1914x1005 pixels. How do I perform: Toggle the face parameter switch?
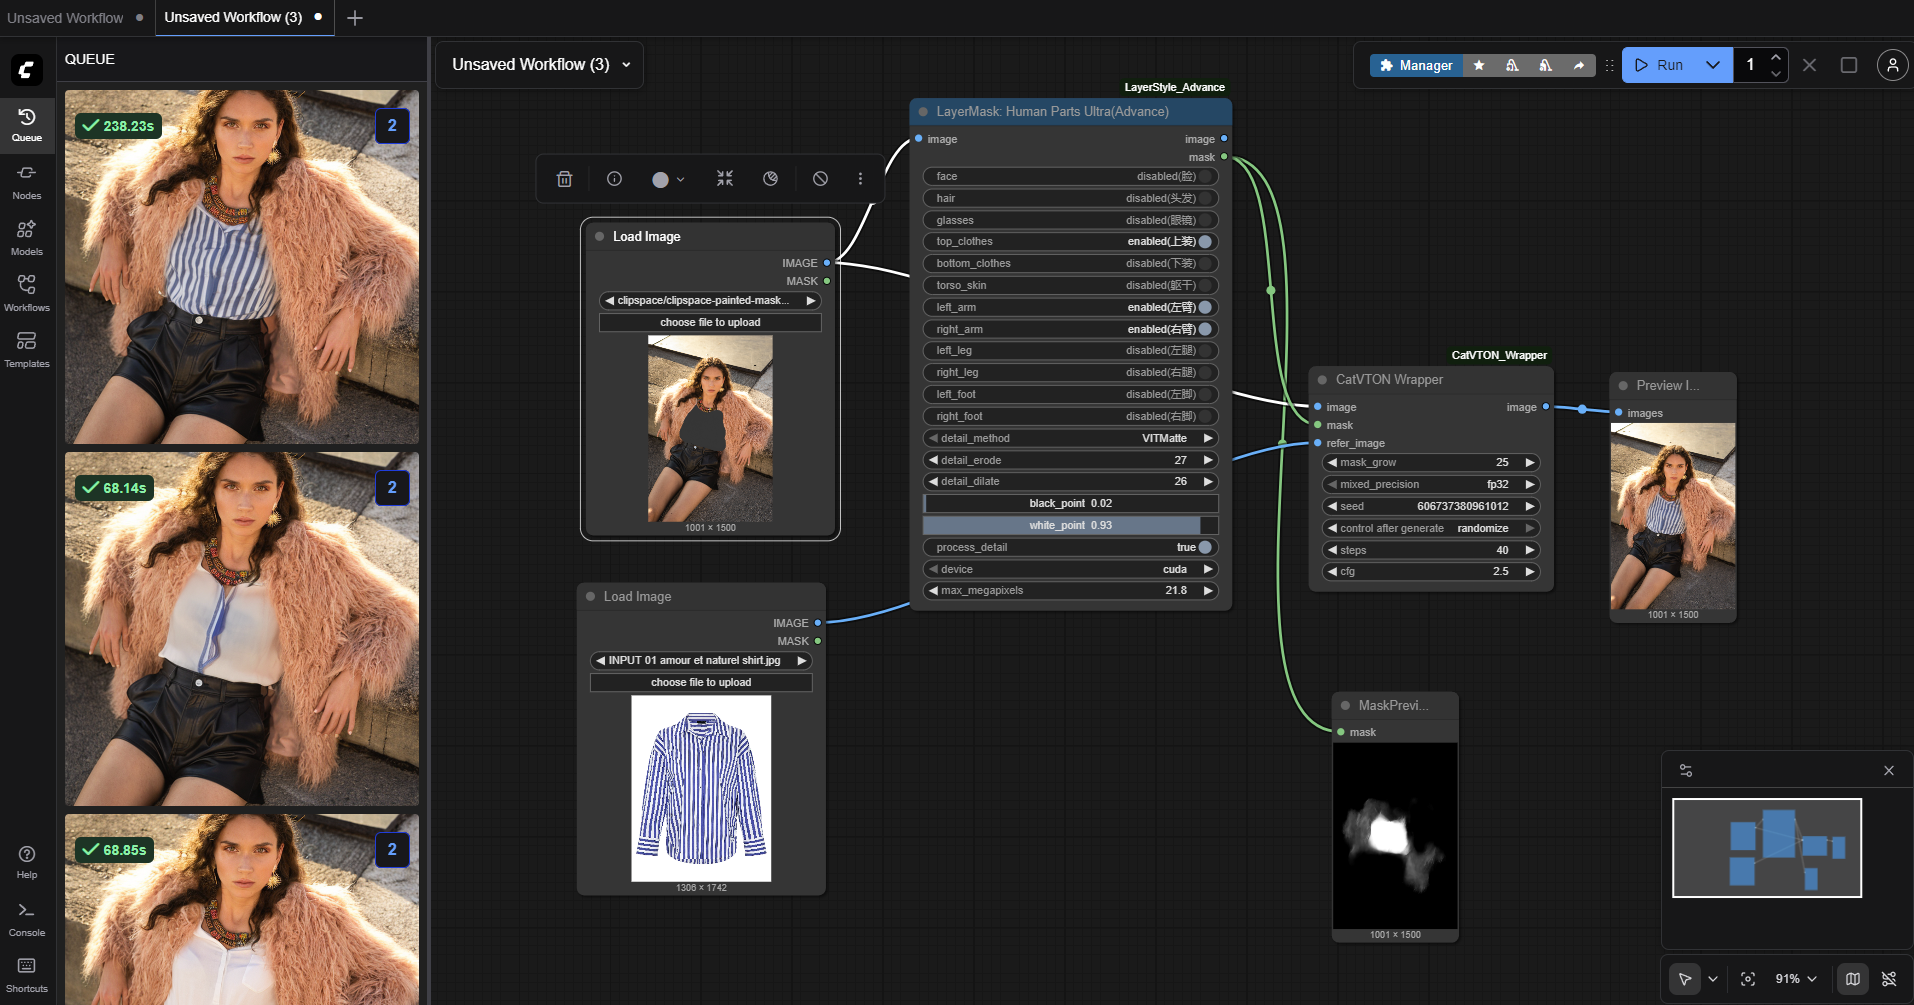click(1206, 176)
